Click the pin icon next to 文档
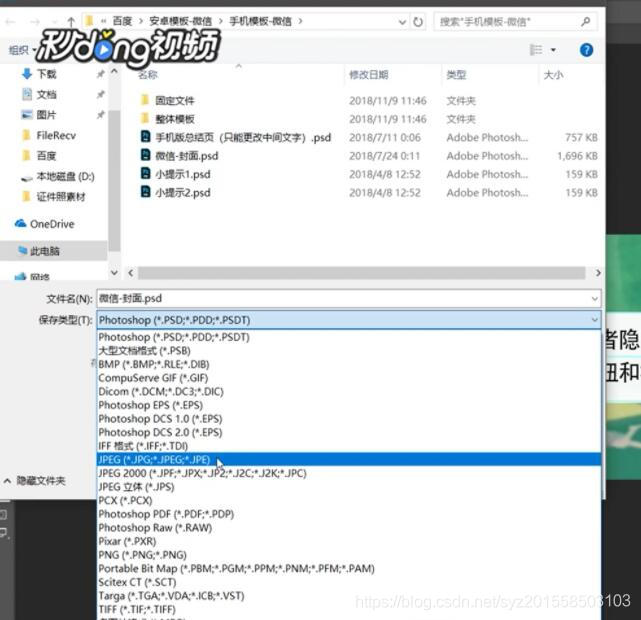 [100, 94]
